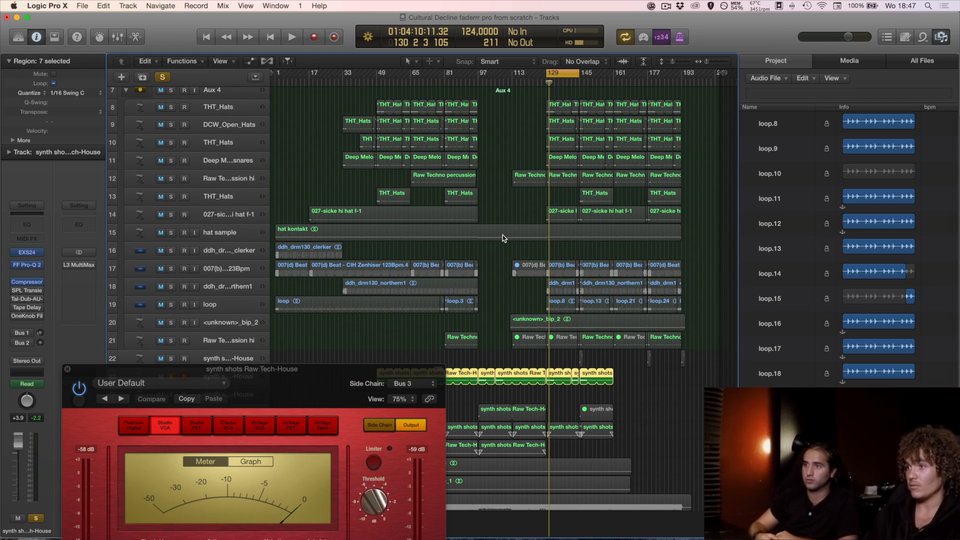Open the Quick Help question icon

click(77, 37)
